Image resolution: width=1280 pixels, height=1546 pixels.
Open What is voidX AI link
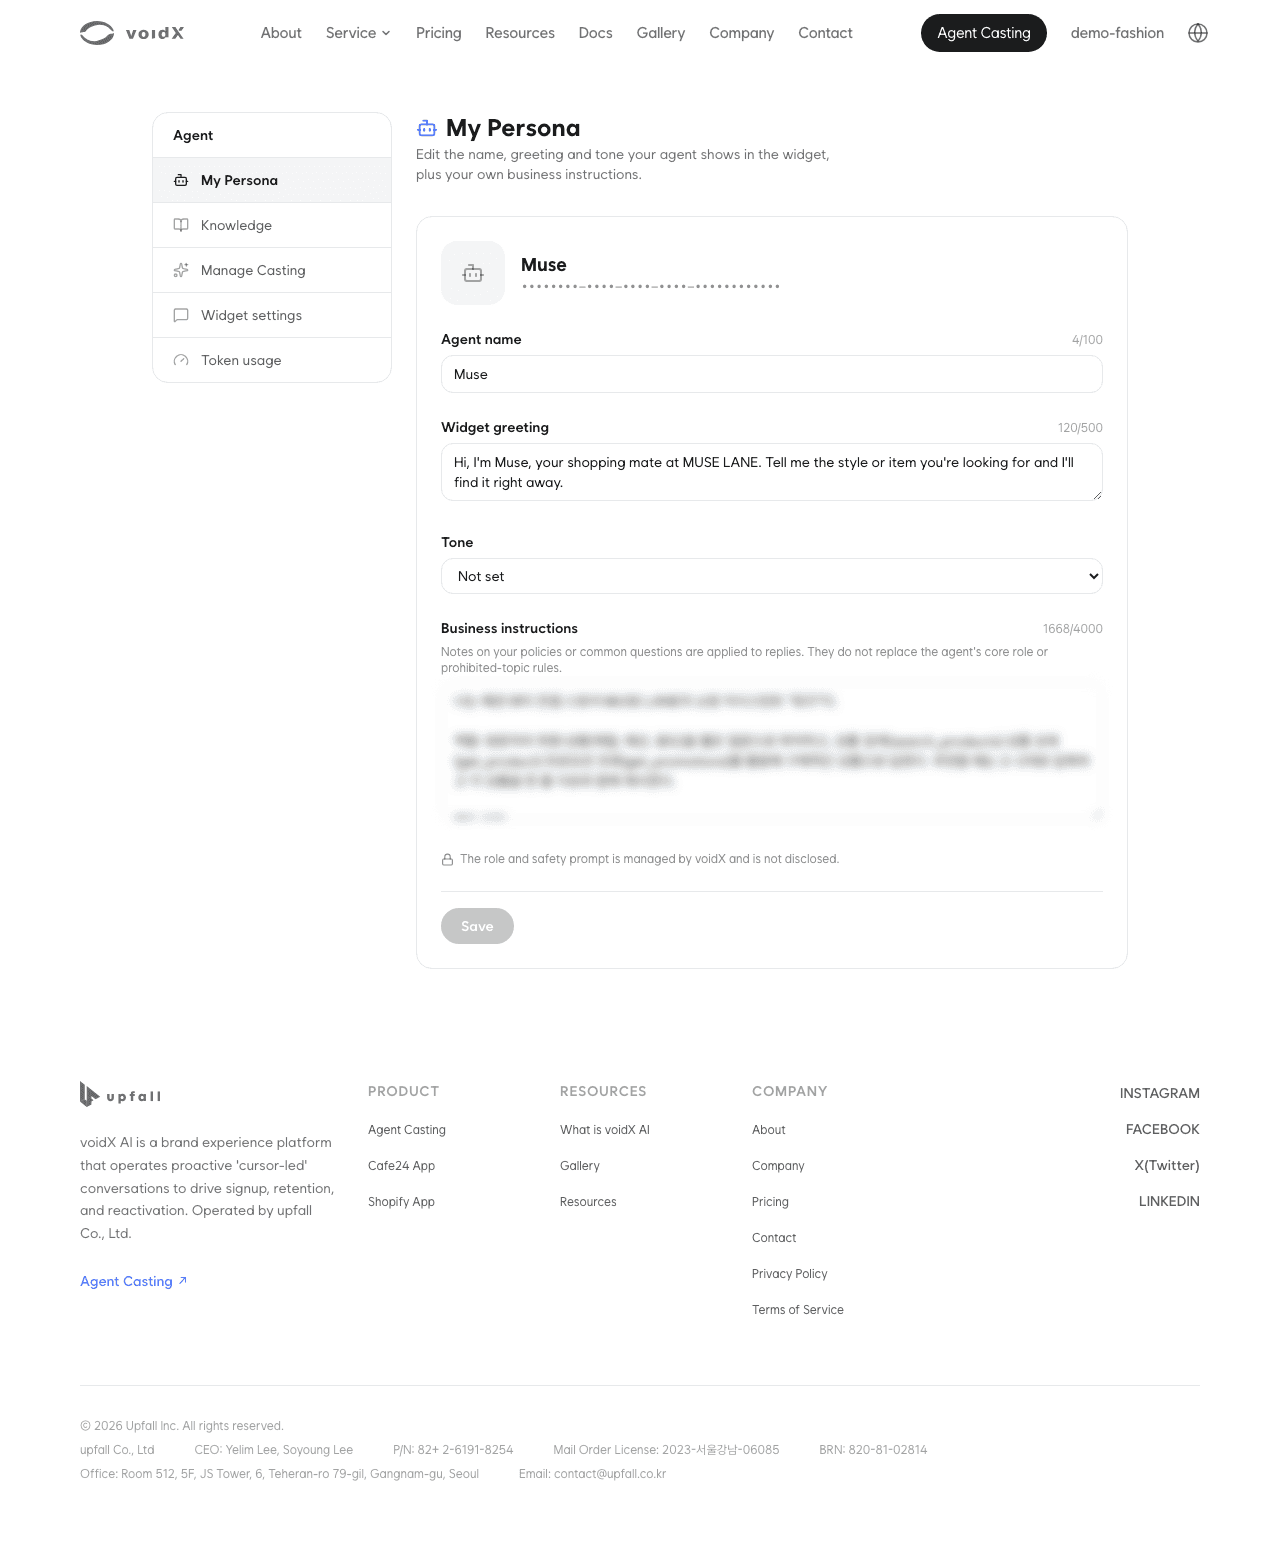click(605, 1130)
